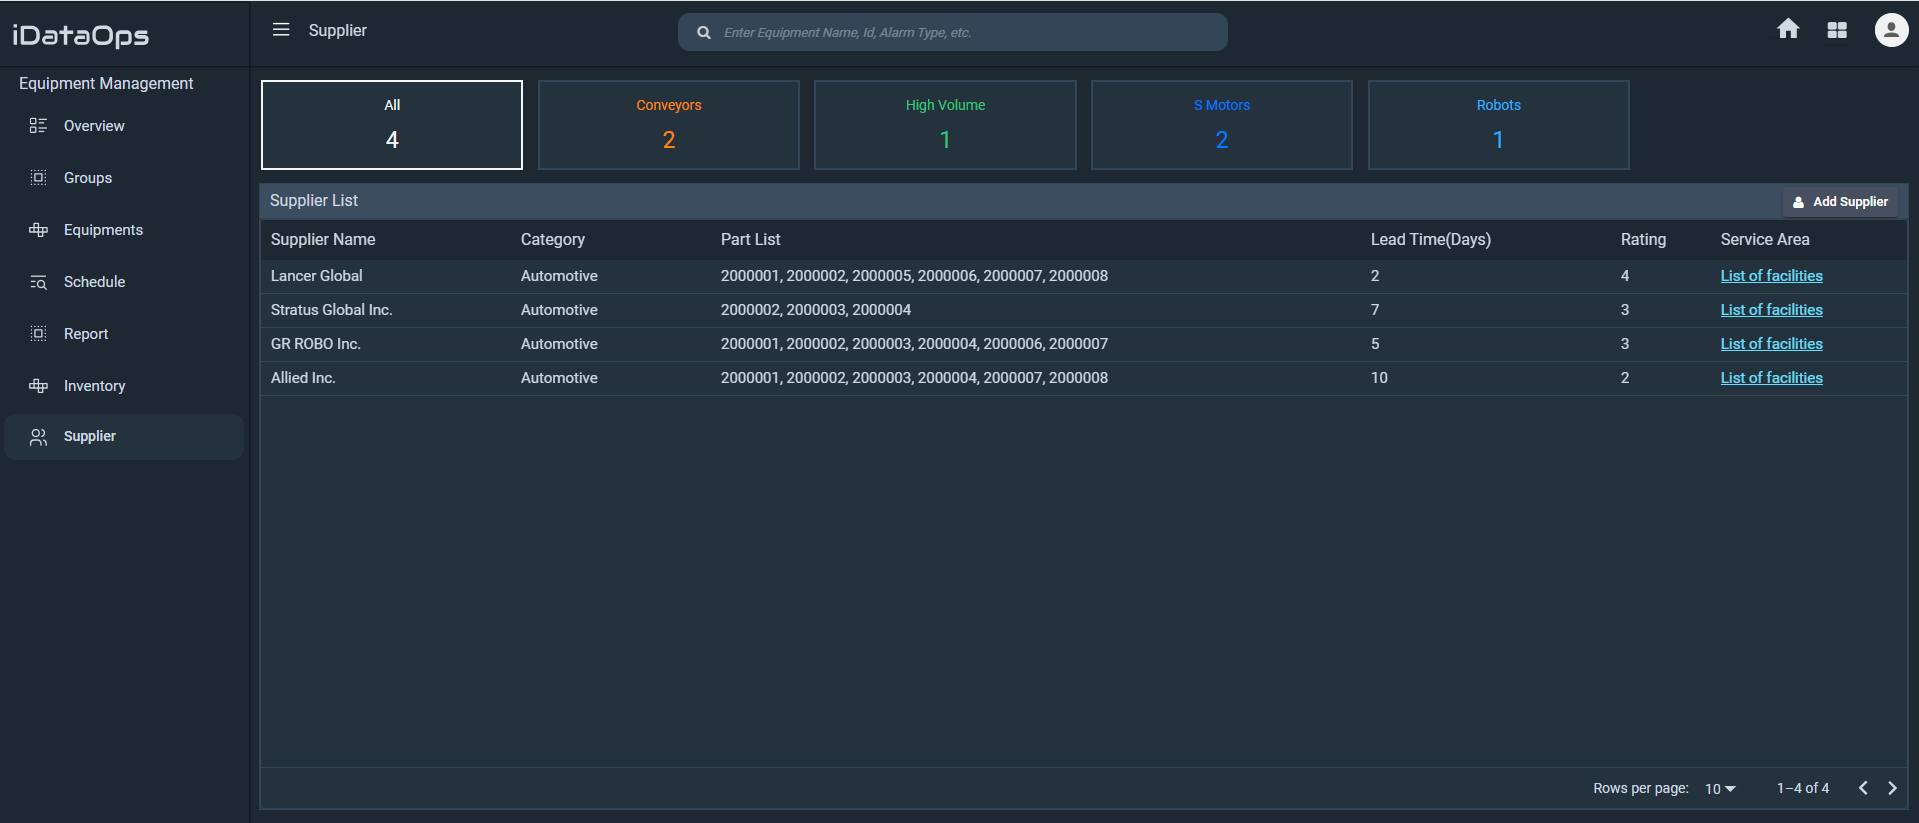
Task: Go to the home icon
Action: coord(1788,30)
